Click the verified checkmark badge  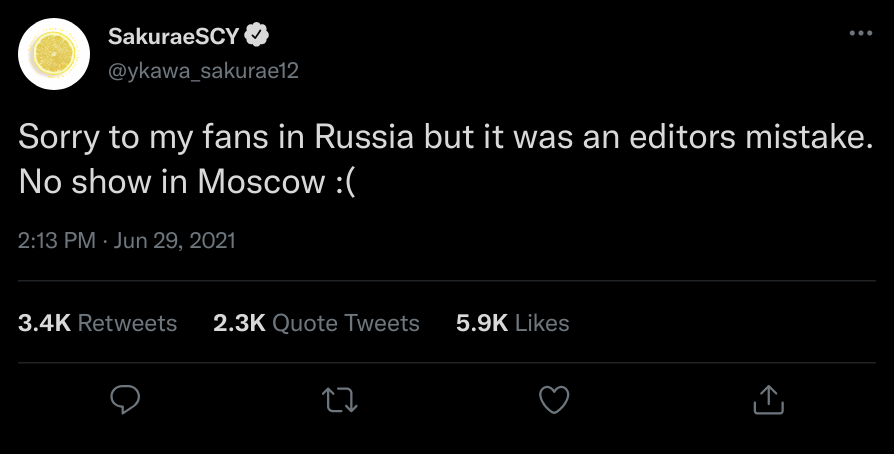pyautogui.click(x=258, y=37)
